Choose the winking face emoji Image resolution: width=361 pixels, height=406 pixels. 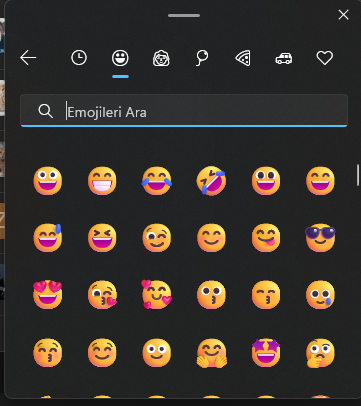[157, 238]
